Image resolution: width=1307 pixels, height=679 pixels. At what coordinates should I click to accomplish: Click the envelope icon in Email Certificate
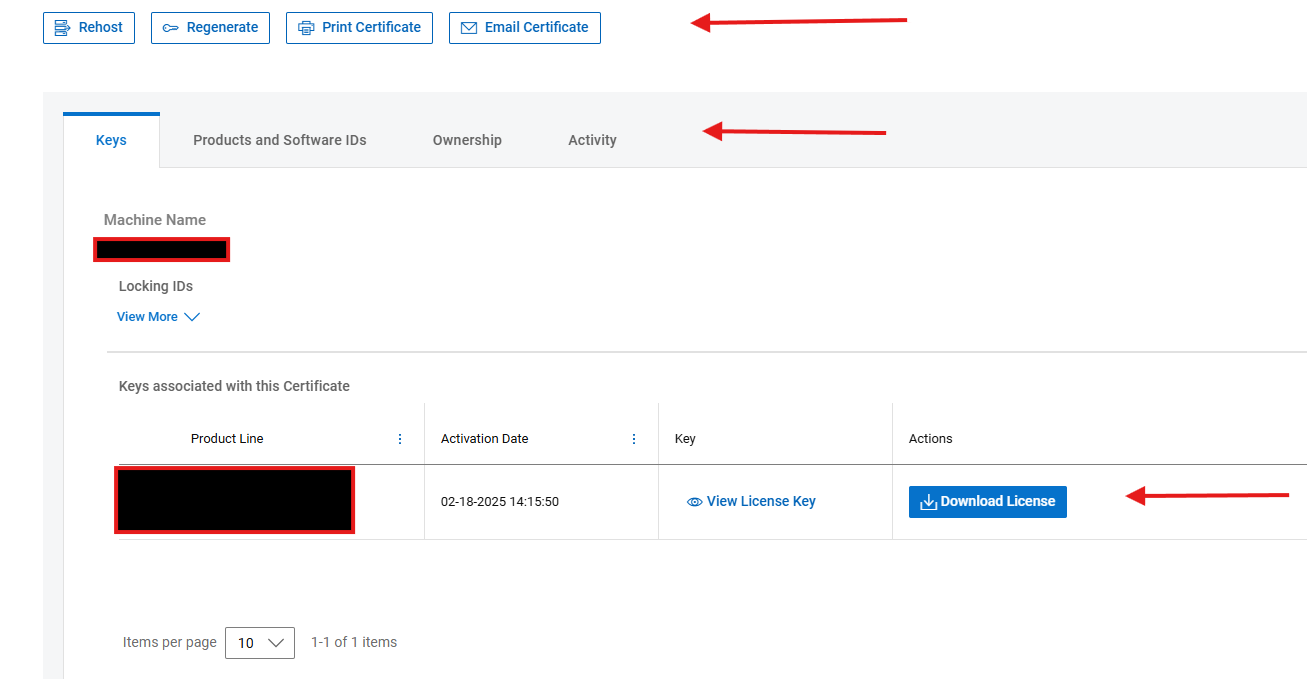point(468,28)
